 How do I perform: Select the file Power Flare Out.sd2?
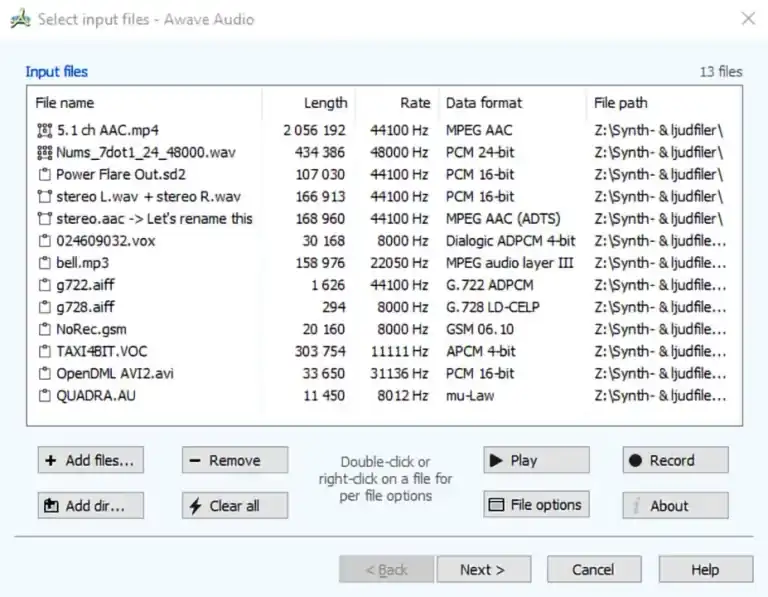click(121, 174)
